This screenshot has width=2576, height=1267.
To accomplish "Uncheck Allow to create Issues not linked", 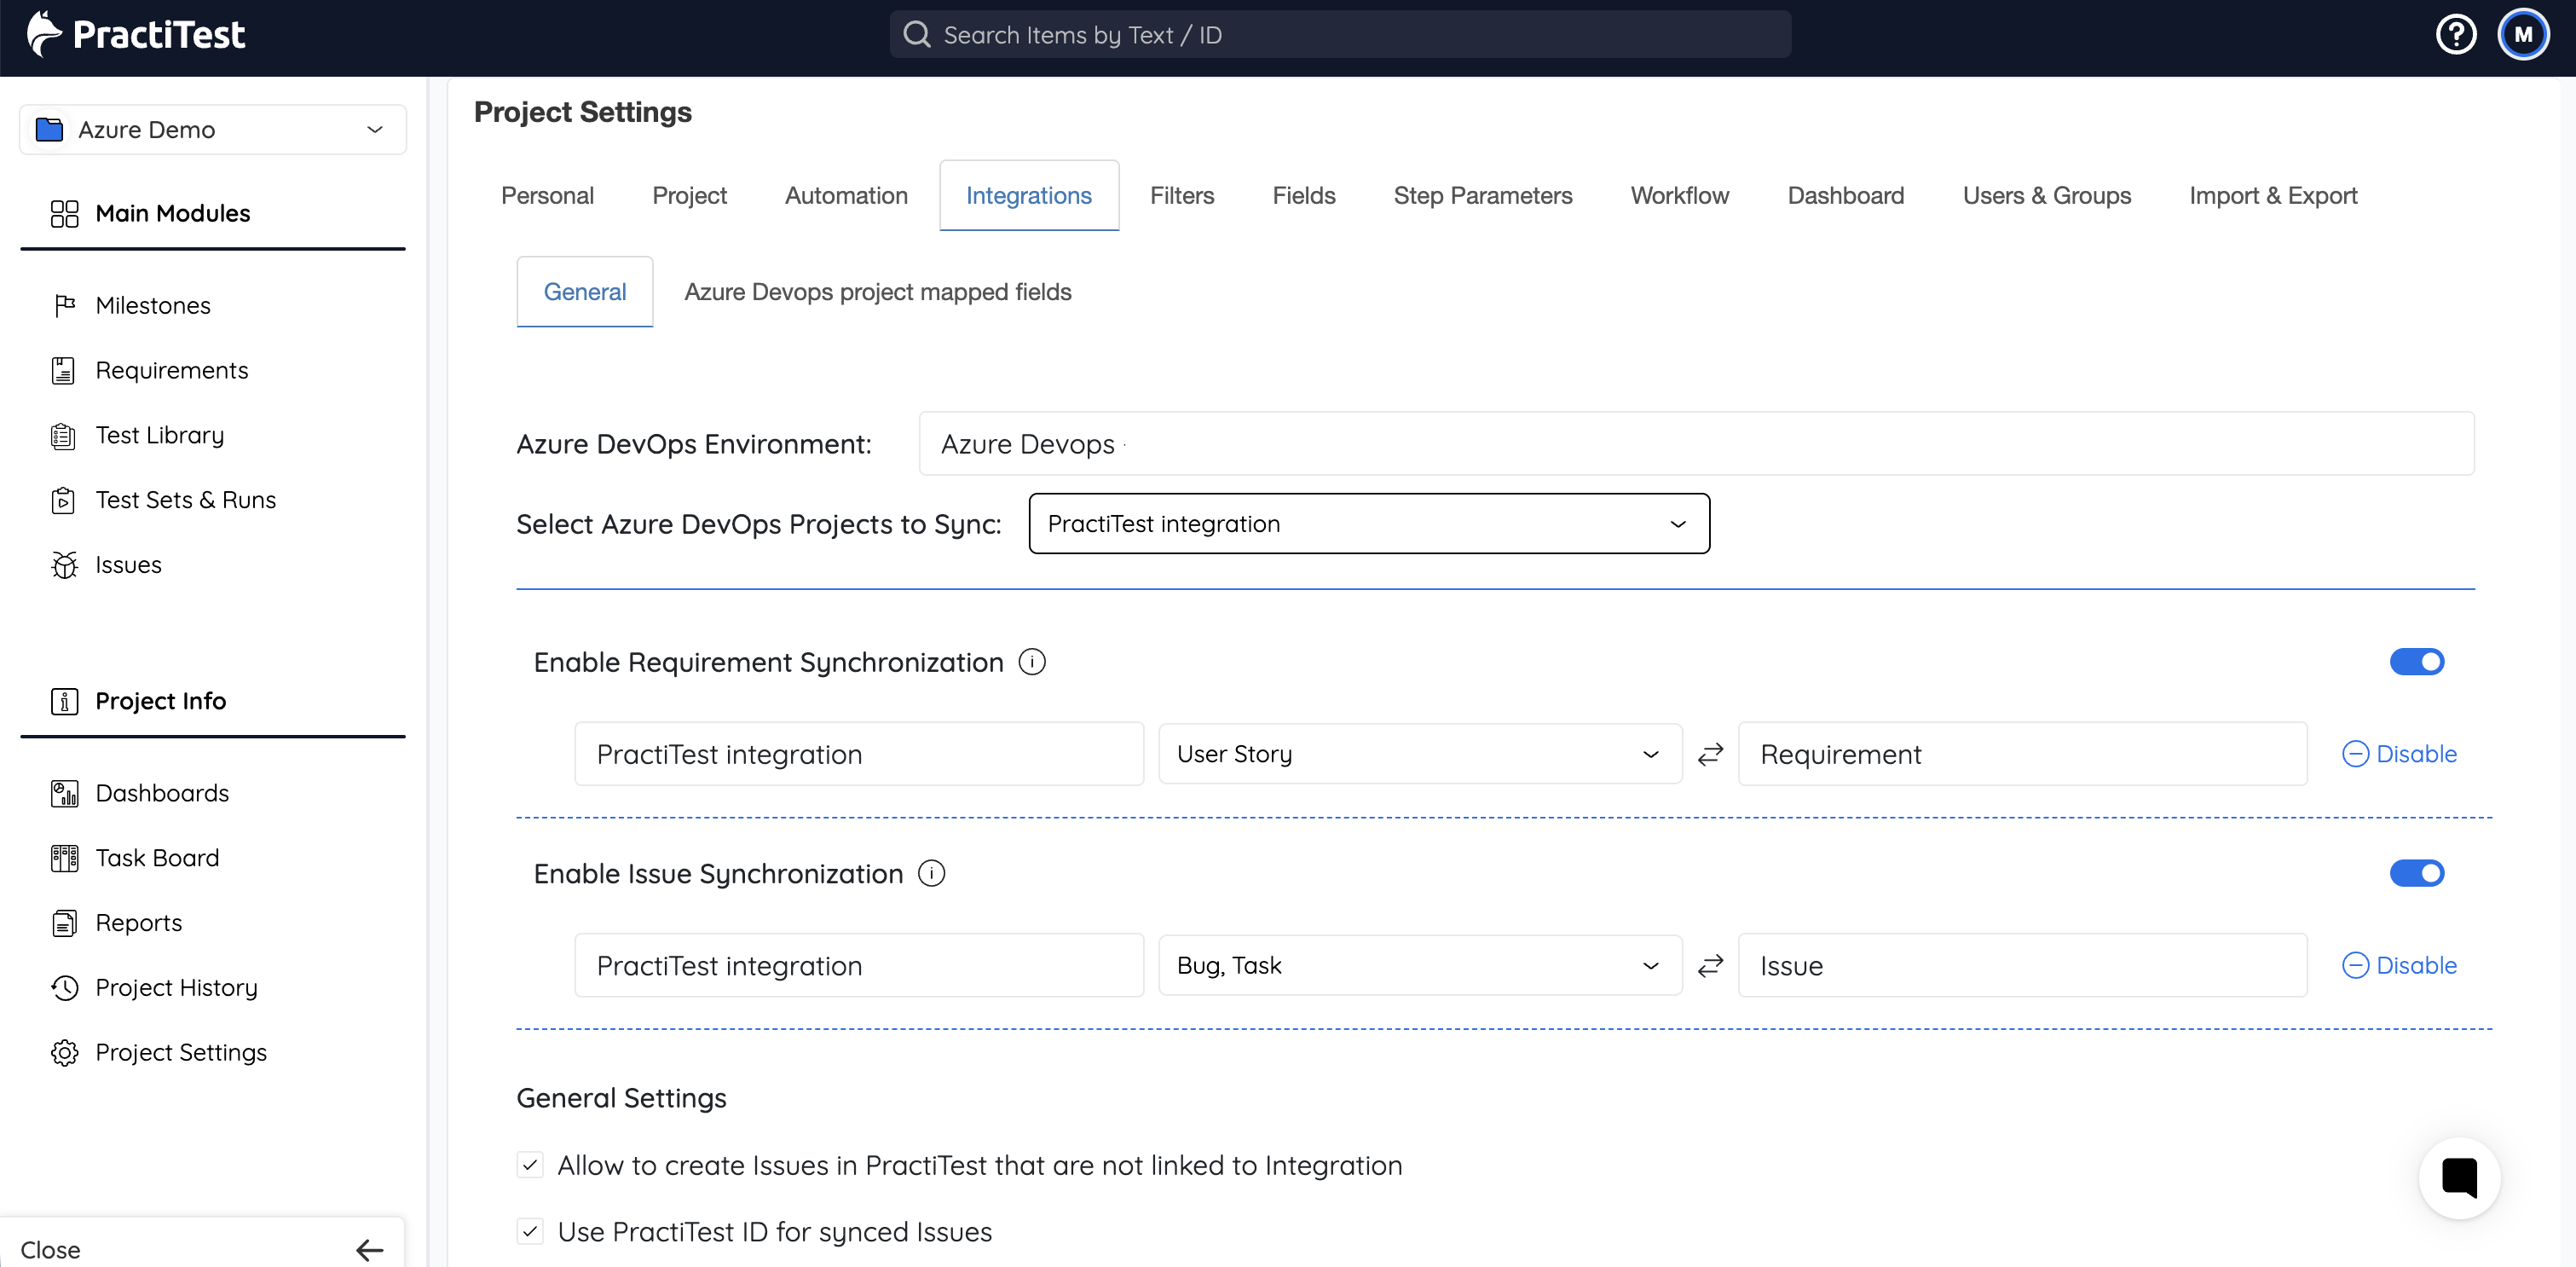I will [530, 1165].
